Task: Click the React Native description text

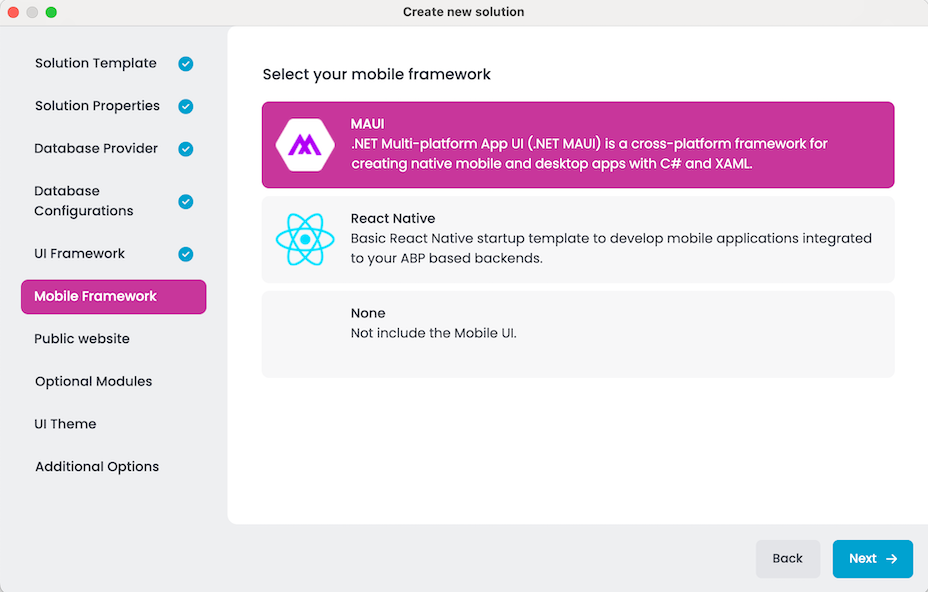Action: coord(611,248)
